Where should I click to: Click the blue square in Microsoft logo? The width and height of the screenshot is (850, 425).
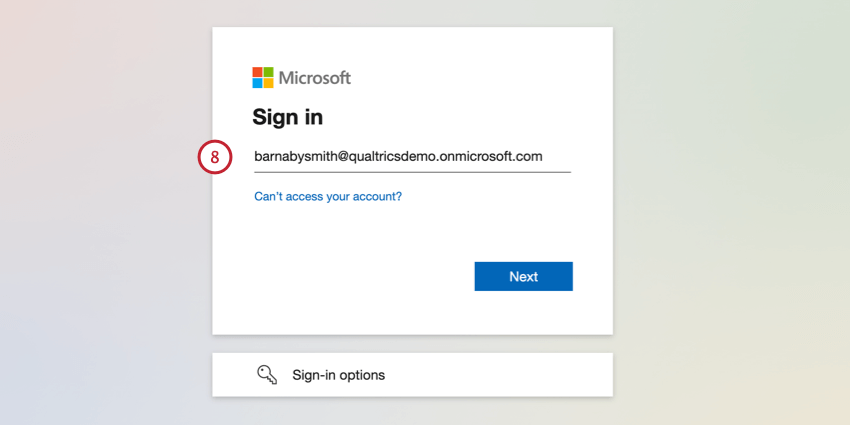tap(258, 83)
